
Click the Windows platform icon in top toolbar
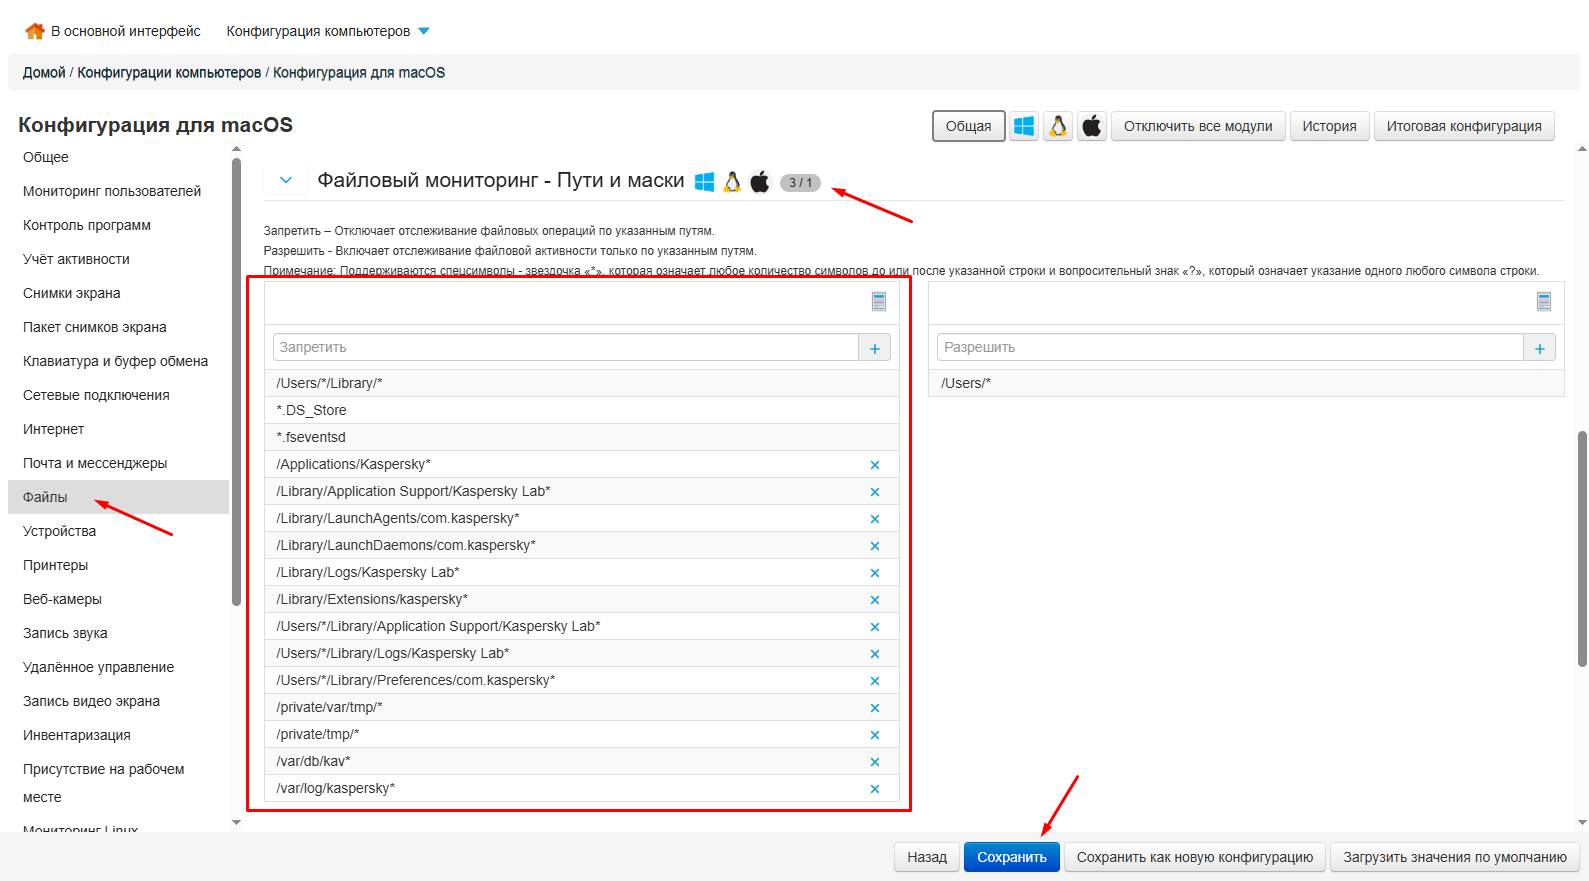tap(1024, 126)
